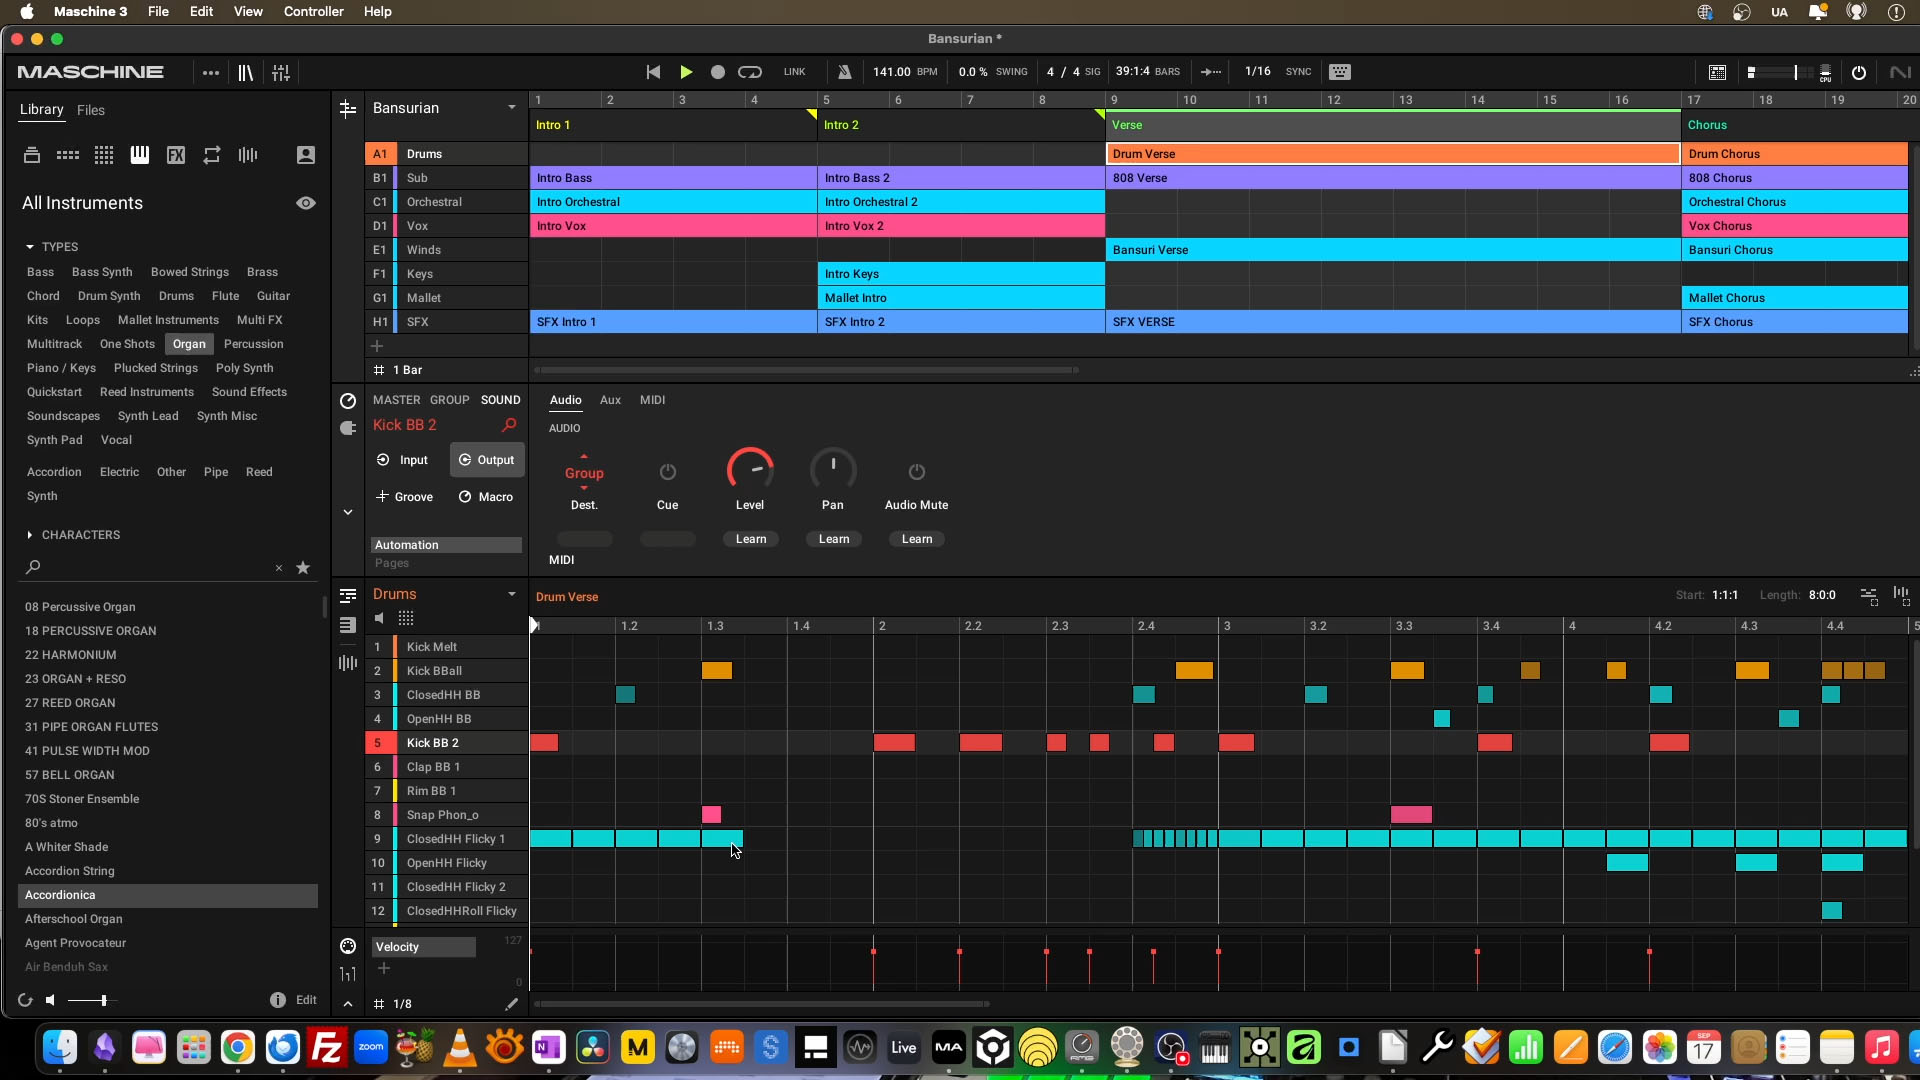Open the Controller menu
Image resolution: width=1920 pixels, height=1080 pixels.
point(314,12)
